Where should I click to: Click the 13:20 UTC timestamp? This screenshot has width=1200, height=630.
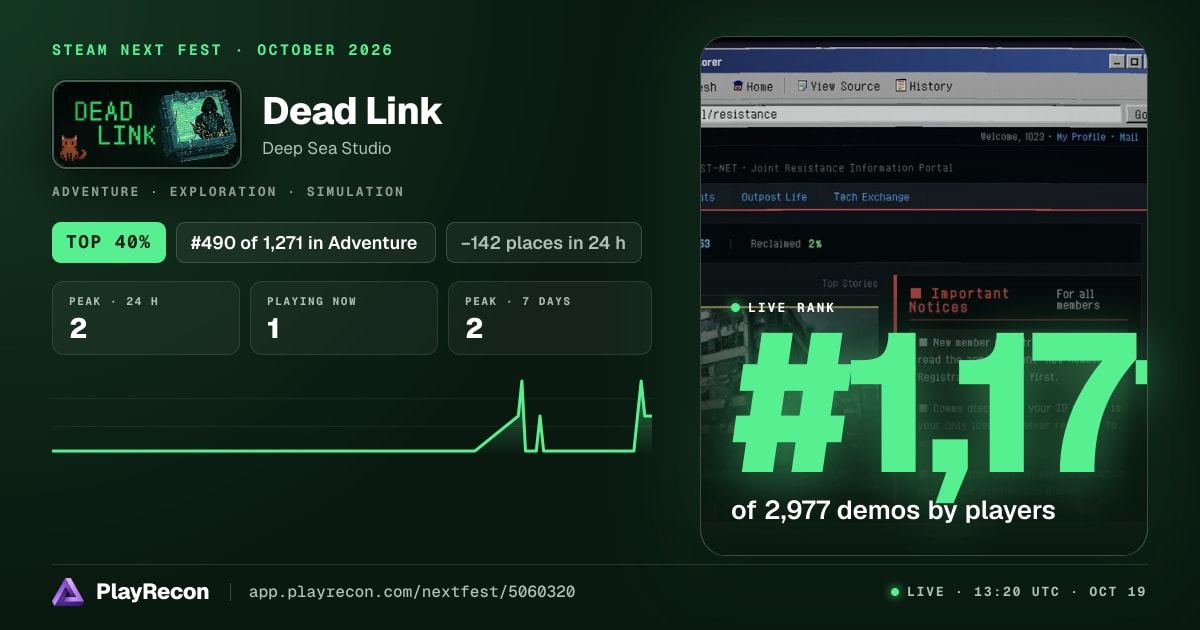(x=1015, y=592)
